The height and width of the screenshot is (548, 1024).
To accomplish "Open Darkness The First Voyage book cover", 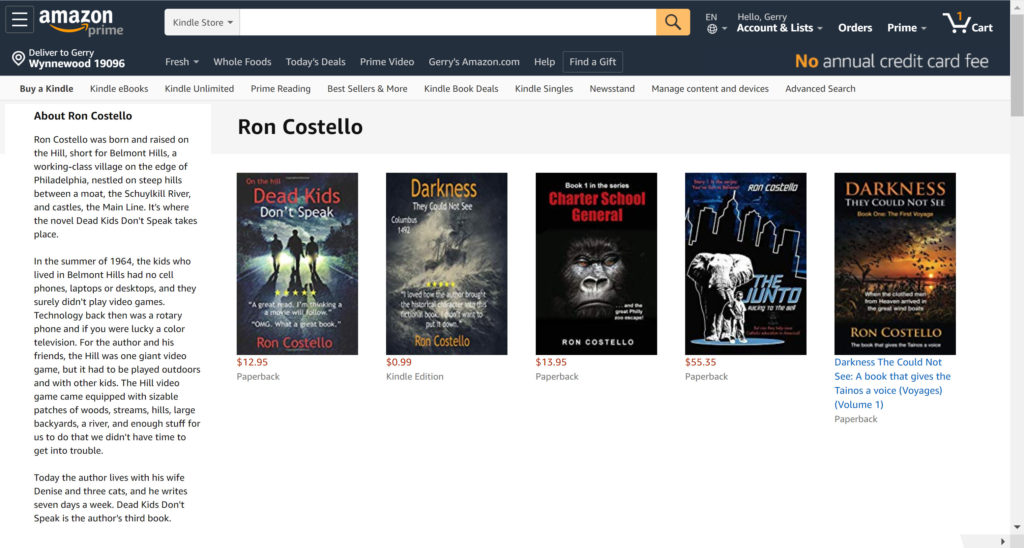I will 895,264.
